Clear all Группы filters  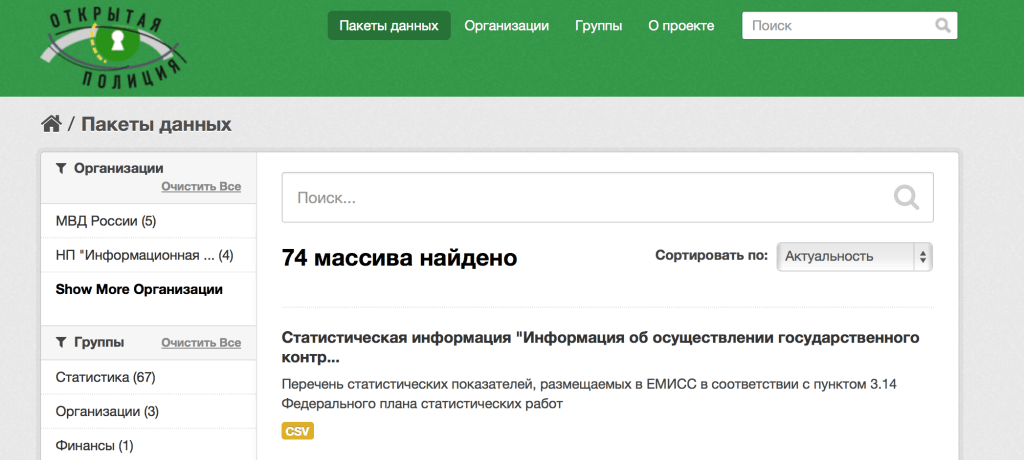click(x=201, y=343)
